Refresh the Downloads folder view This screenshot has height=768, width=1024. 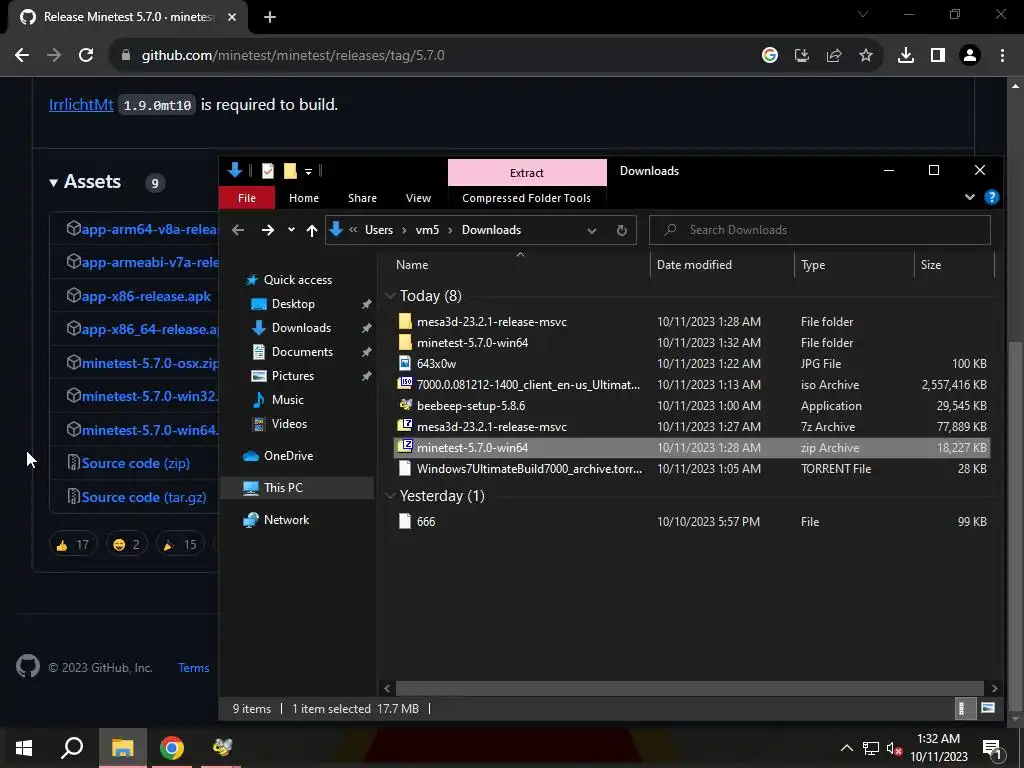622,230
